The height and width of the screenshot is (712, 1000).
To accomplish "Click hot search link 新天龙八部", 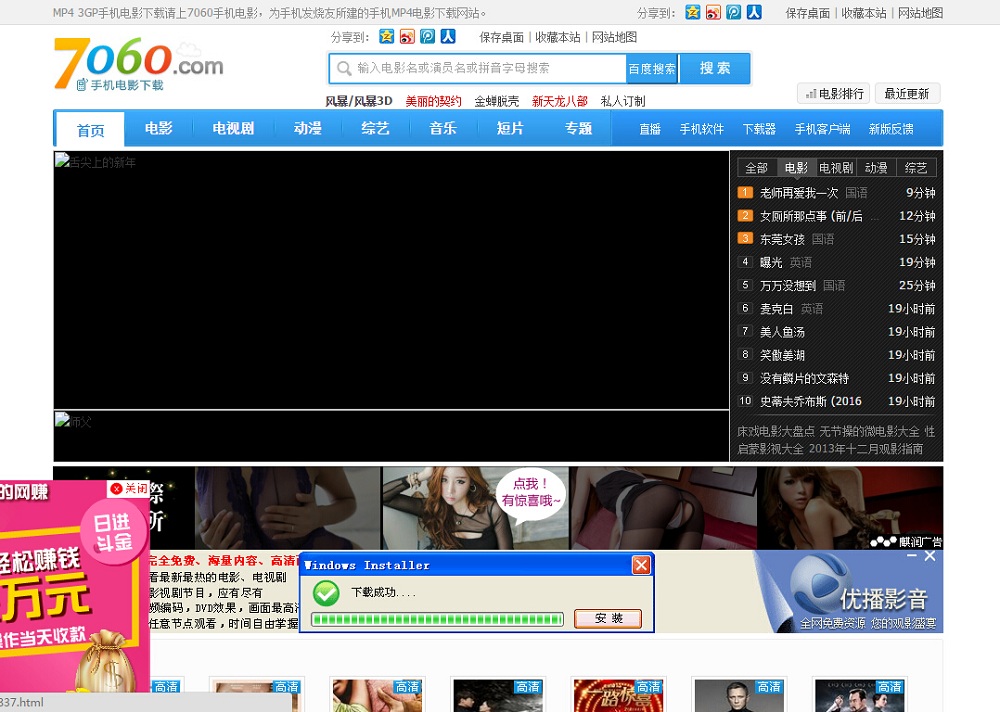I will point(559,101).
